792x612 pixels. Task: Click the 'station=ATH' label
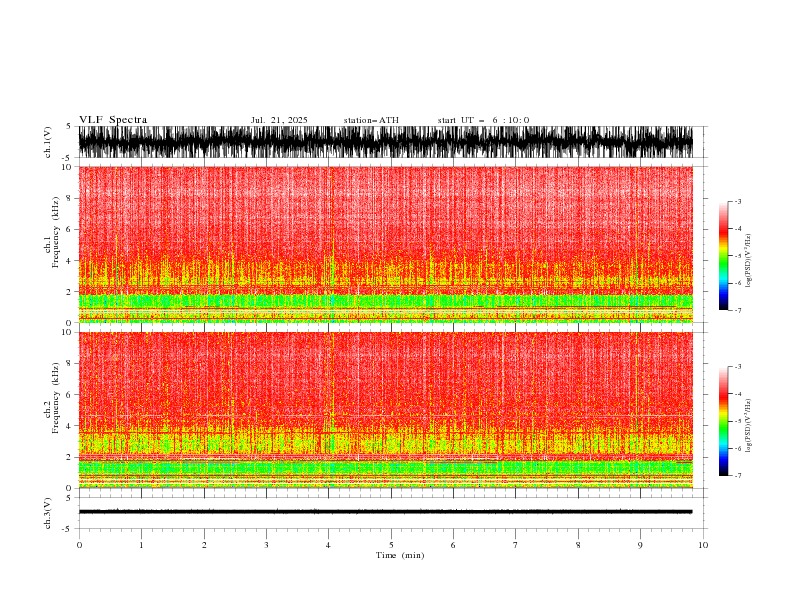[x=371, y=120]
